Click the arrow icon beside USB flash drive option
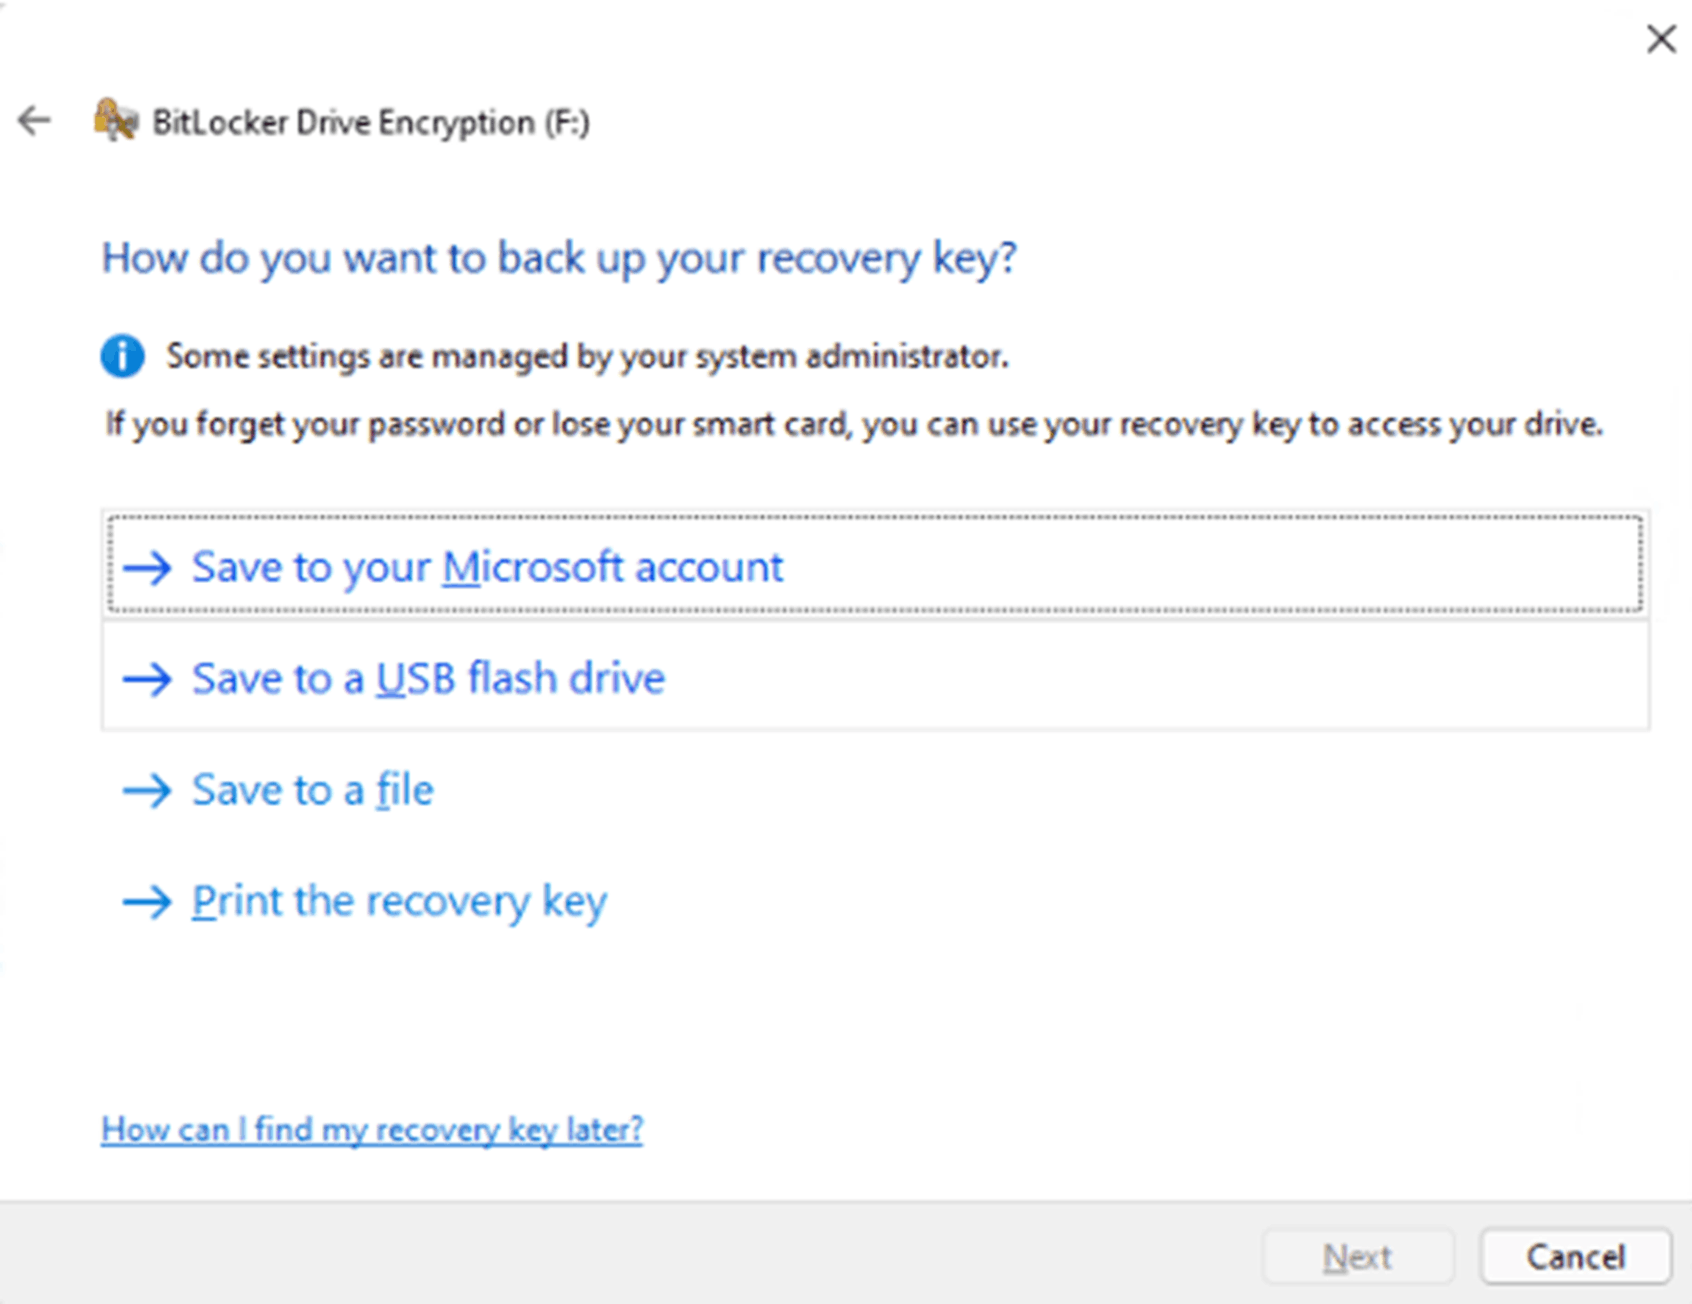This screenshot has width=1692, height=1304. [x=148, y=679]
